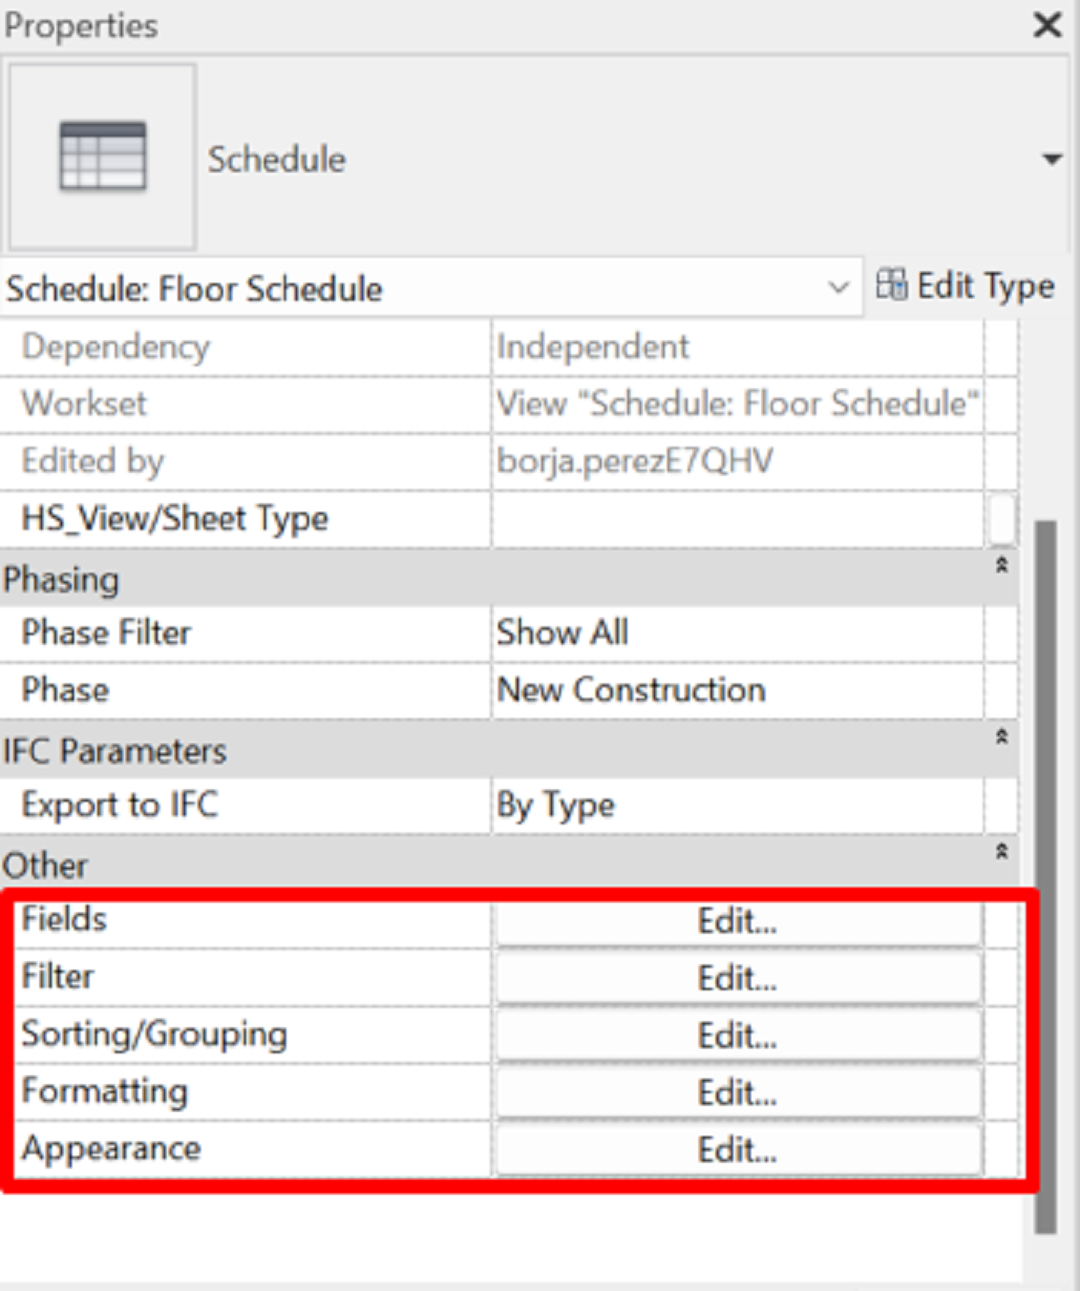Click Edit button for Formatting
This screenshot has width=1080, height=1291.
pyautogui.click(x=738, y=1093)
